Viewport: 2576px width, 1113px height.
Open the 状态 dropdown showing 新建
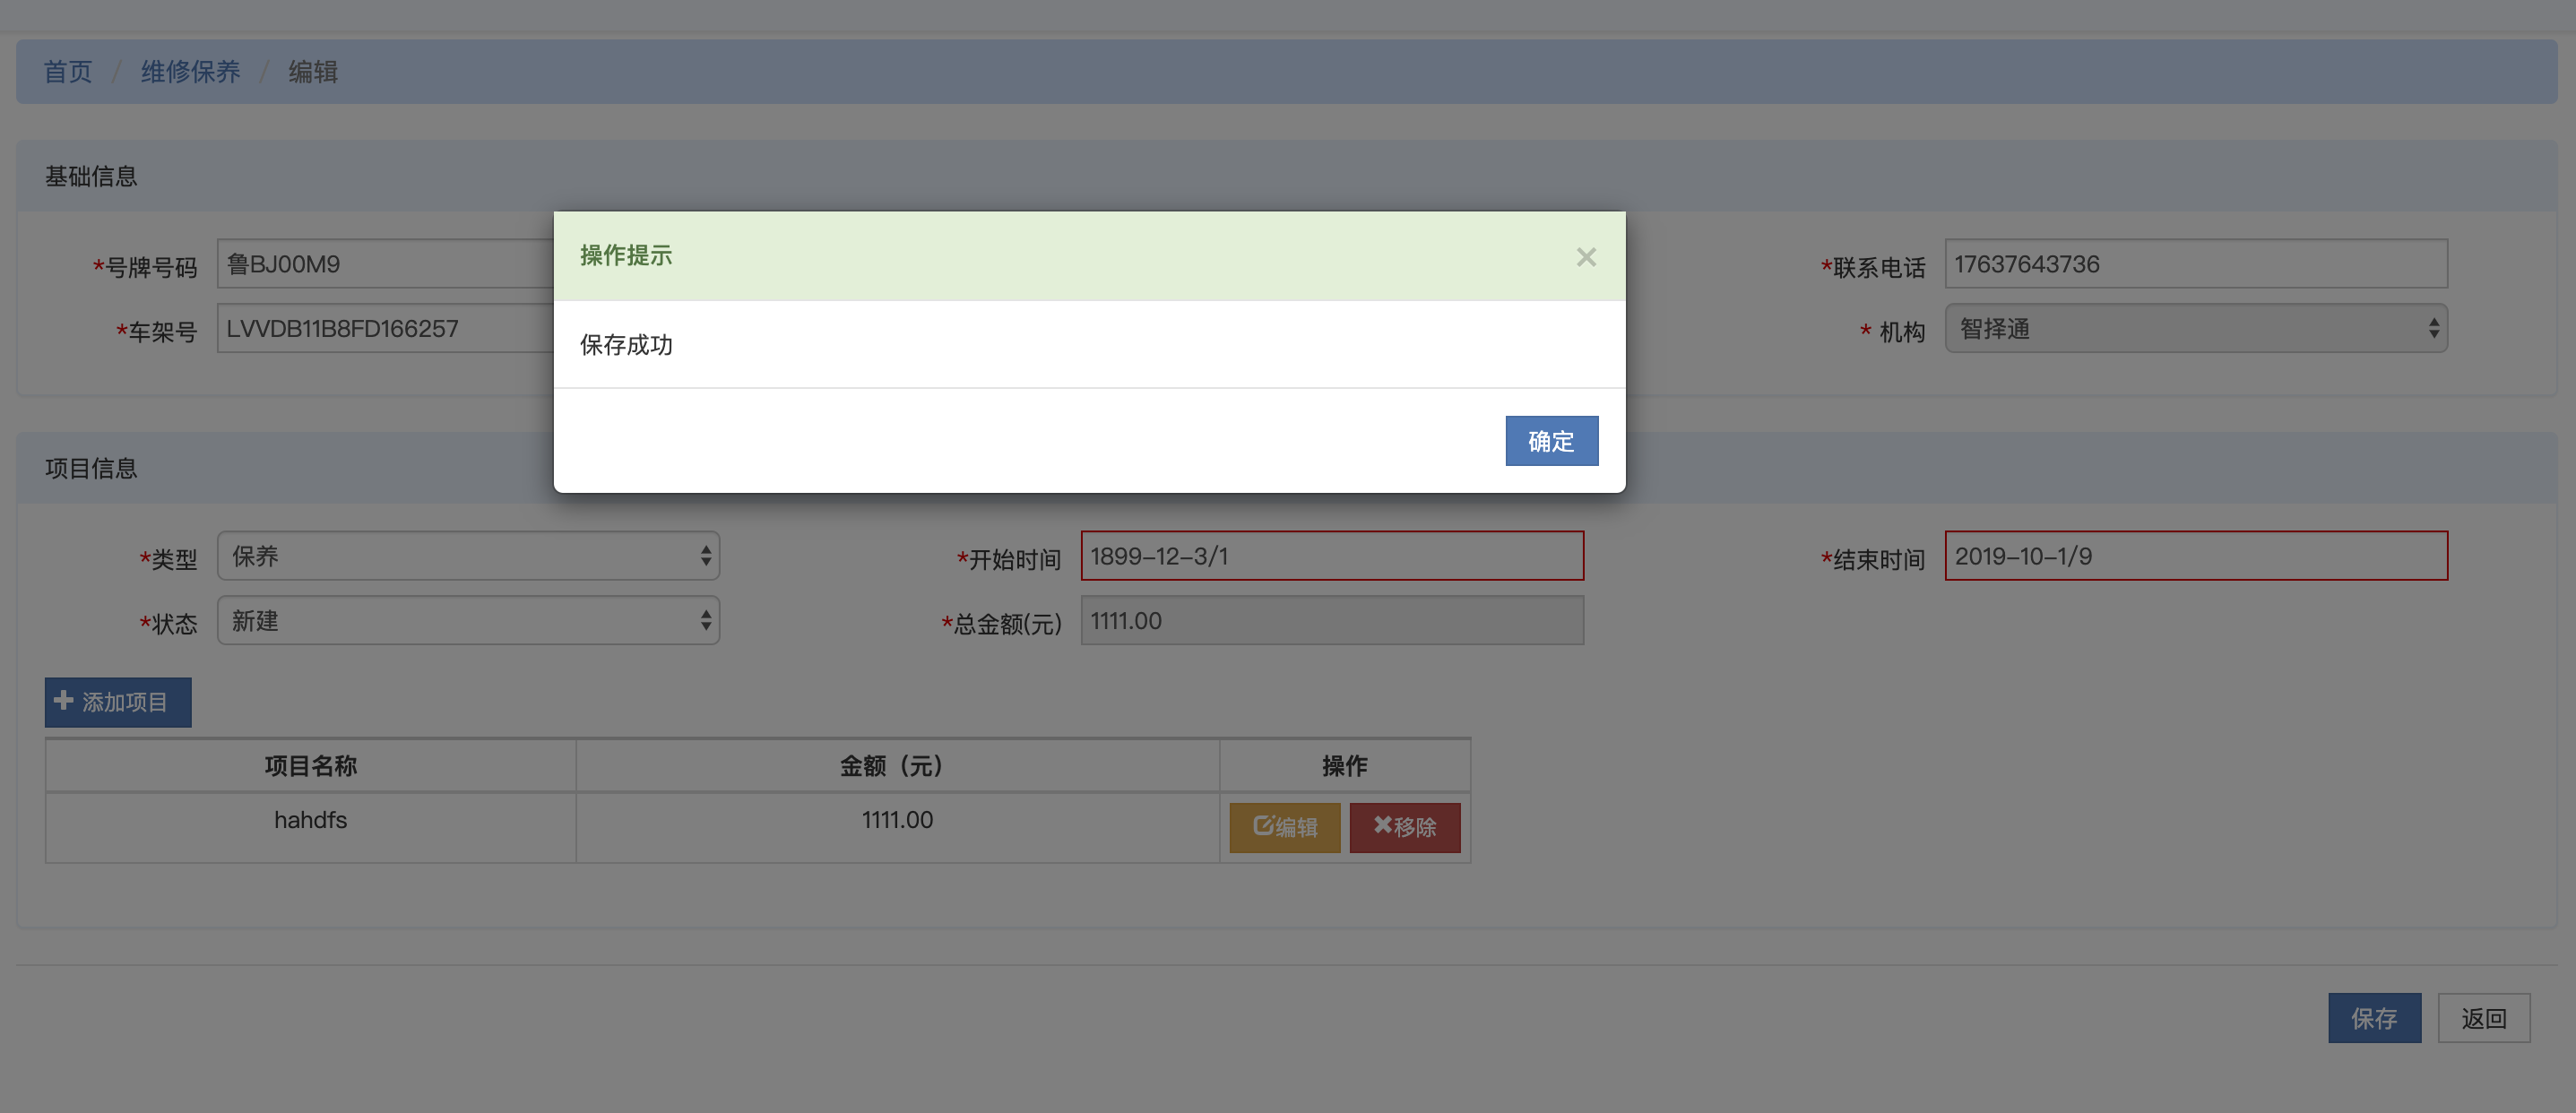pos(468,621)
